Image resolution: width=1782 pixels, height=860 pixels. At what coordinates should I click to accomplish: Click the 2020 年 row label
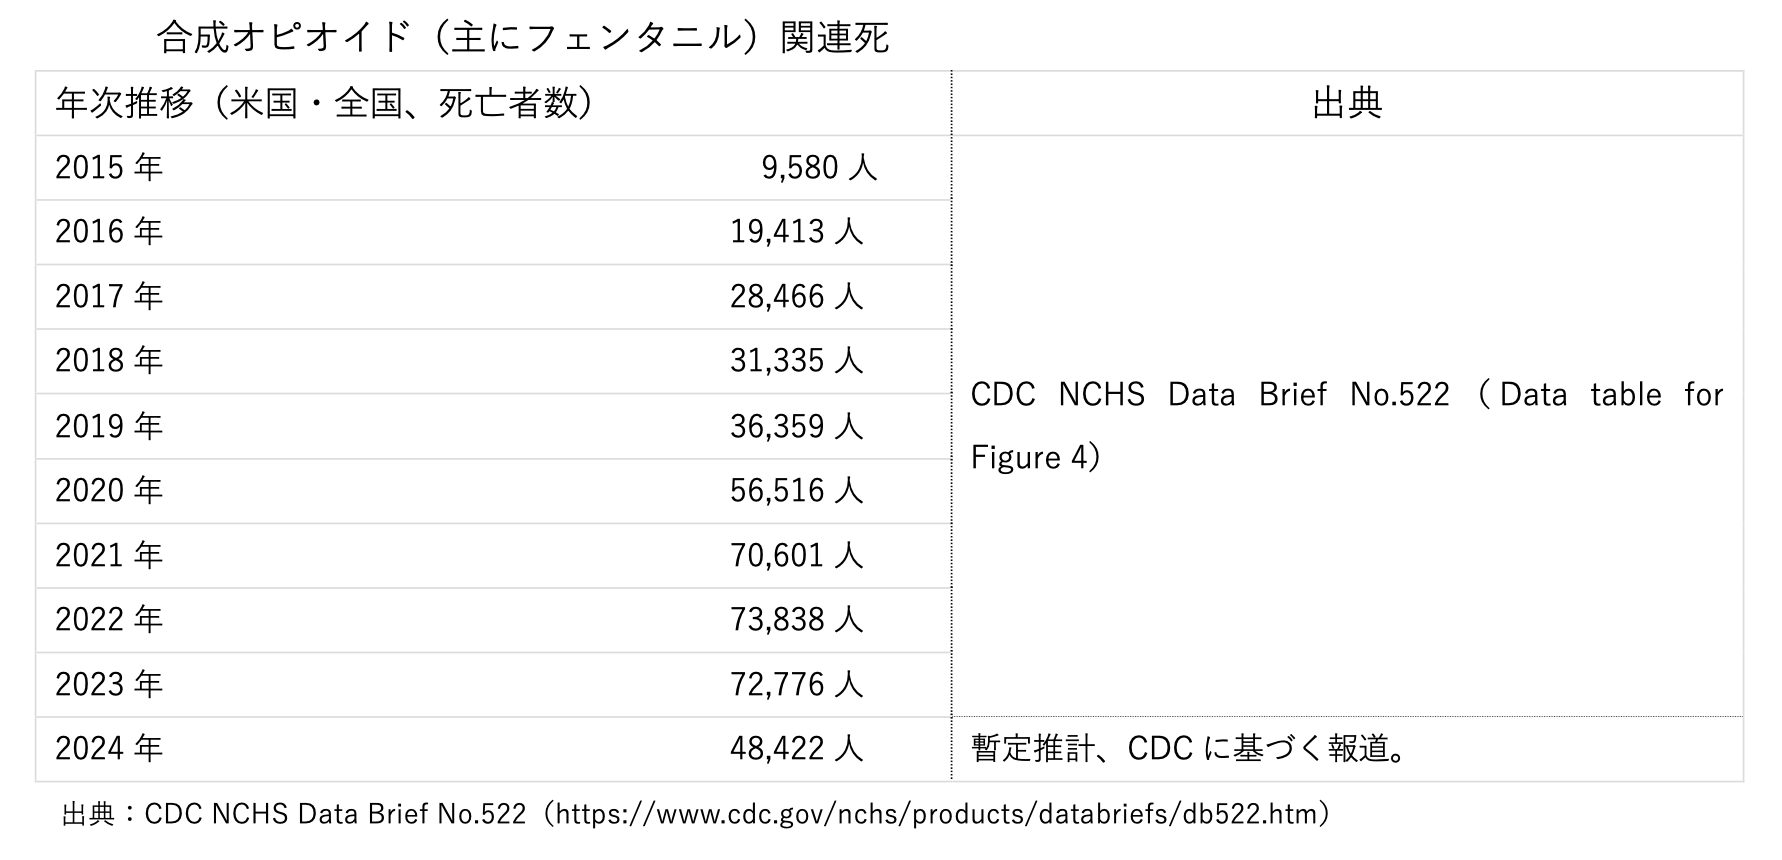coord(109,491)
